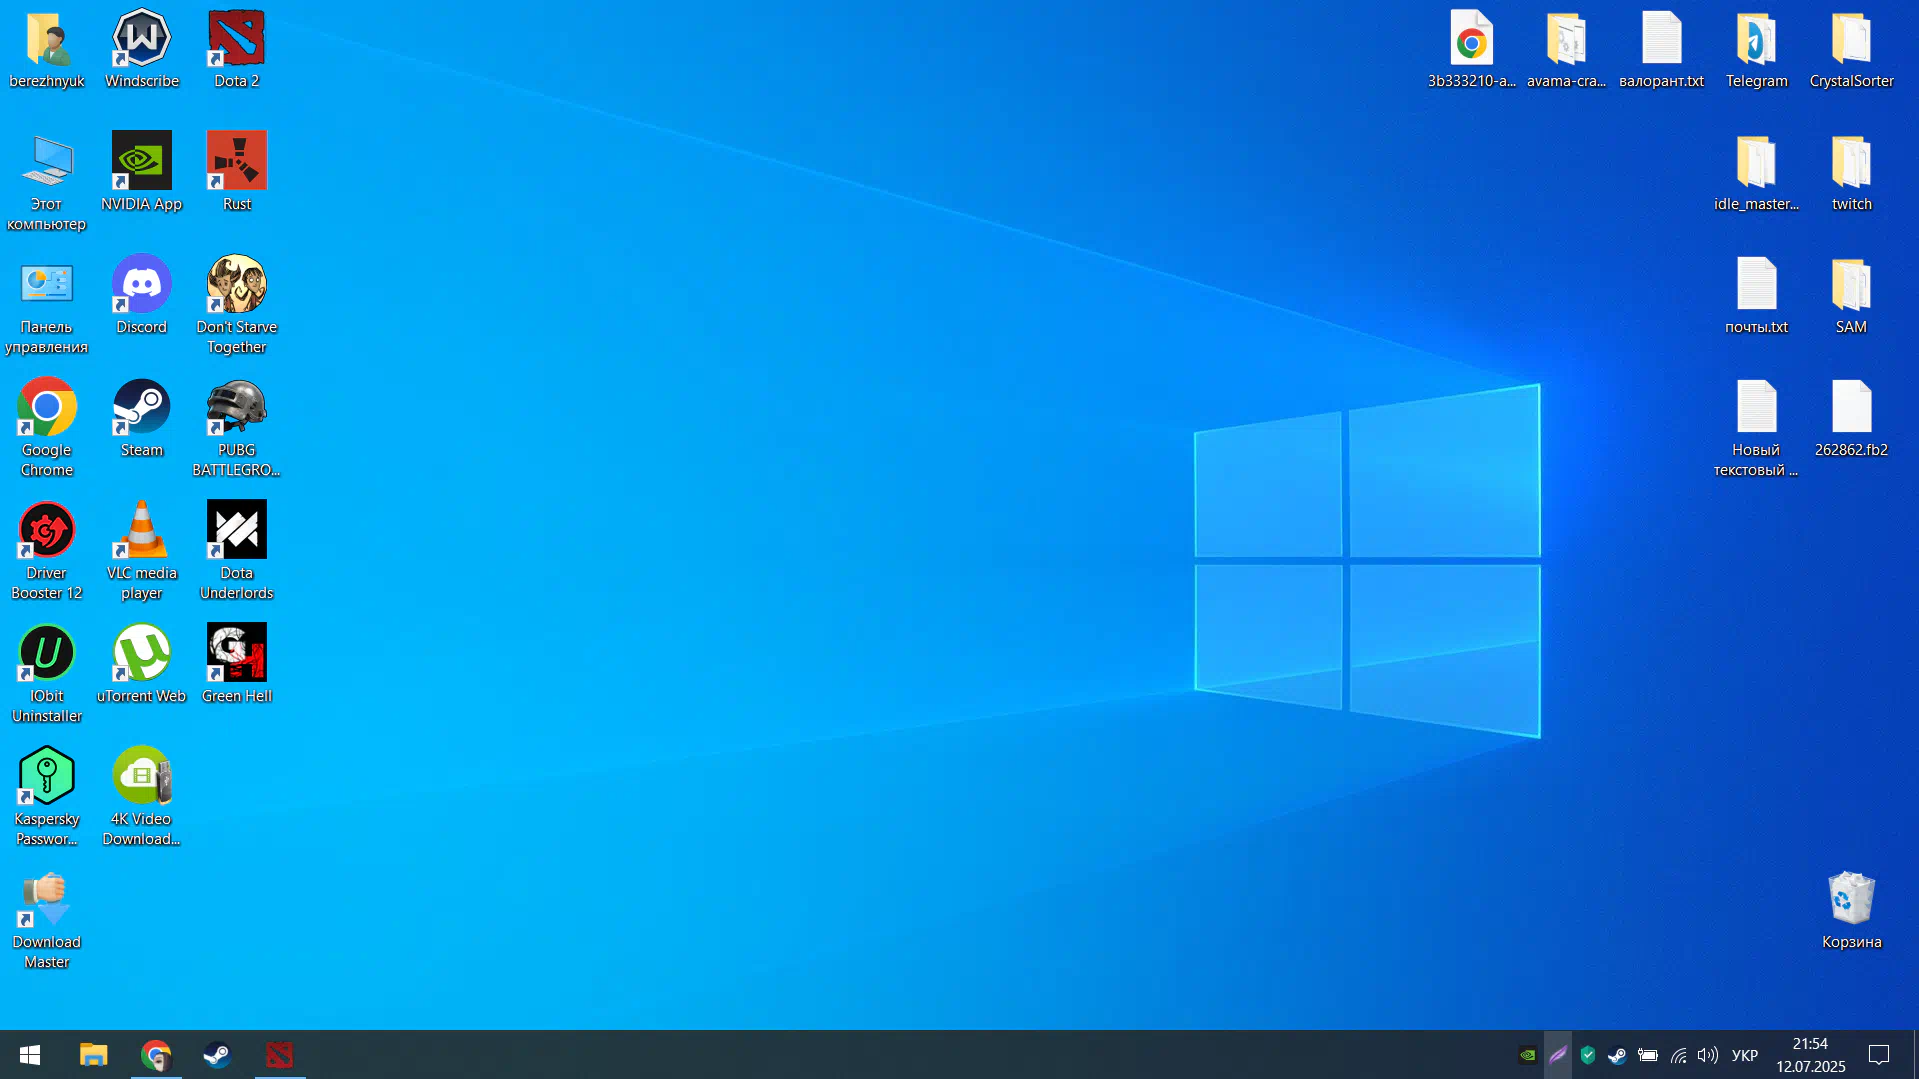Select the VLC media player shortcut
The height and width of the screenshot is (1079, 1919).
141,551
